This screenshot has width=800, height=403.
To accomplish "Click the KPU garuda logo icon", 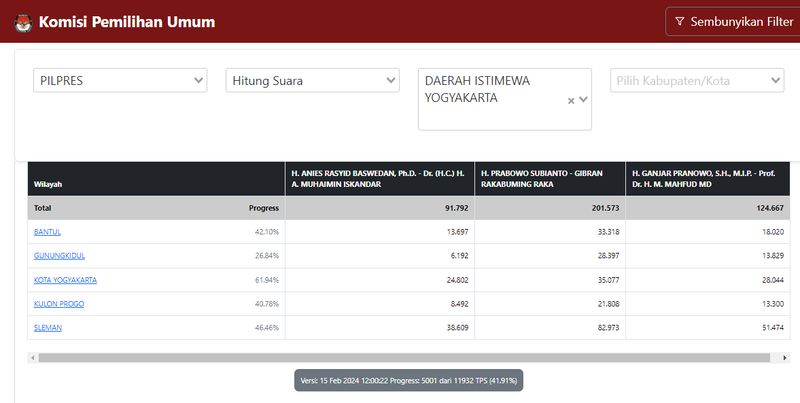I will click(23, 22).
